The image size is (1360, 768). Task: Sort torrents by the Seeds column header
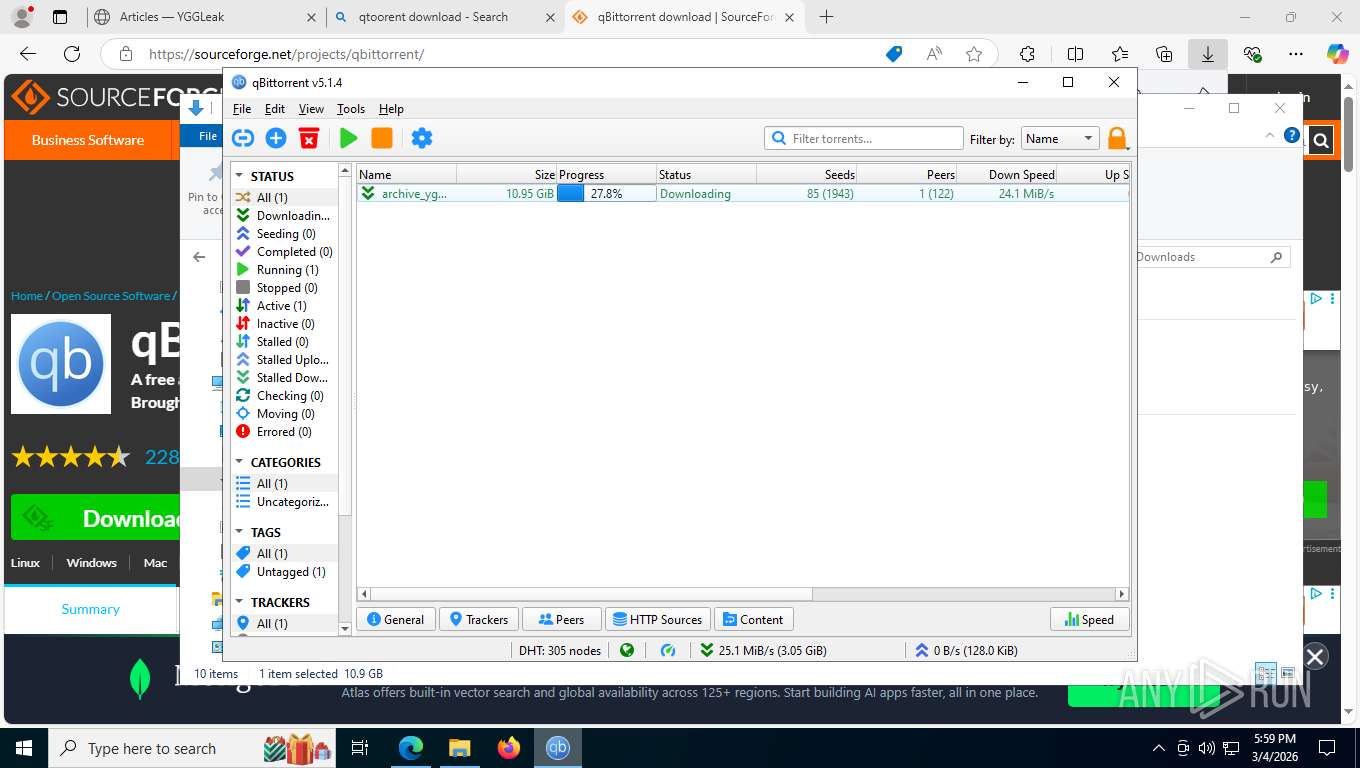click(807, 175)
